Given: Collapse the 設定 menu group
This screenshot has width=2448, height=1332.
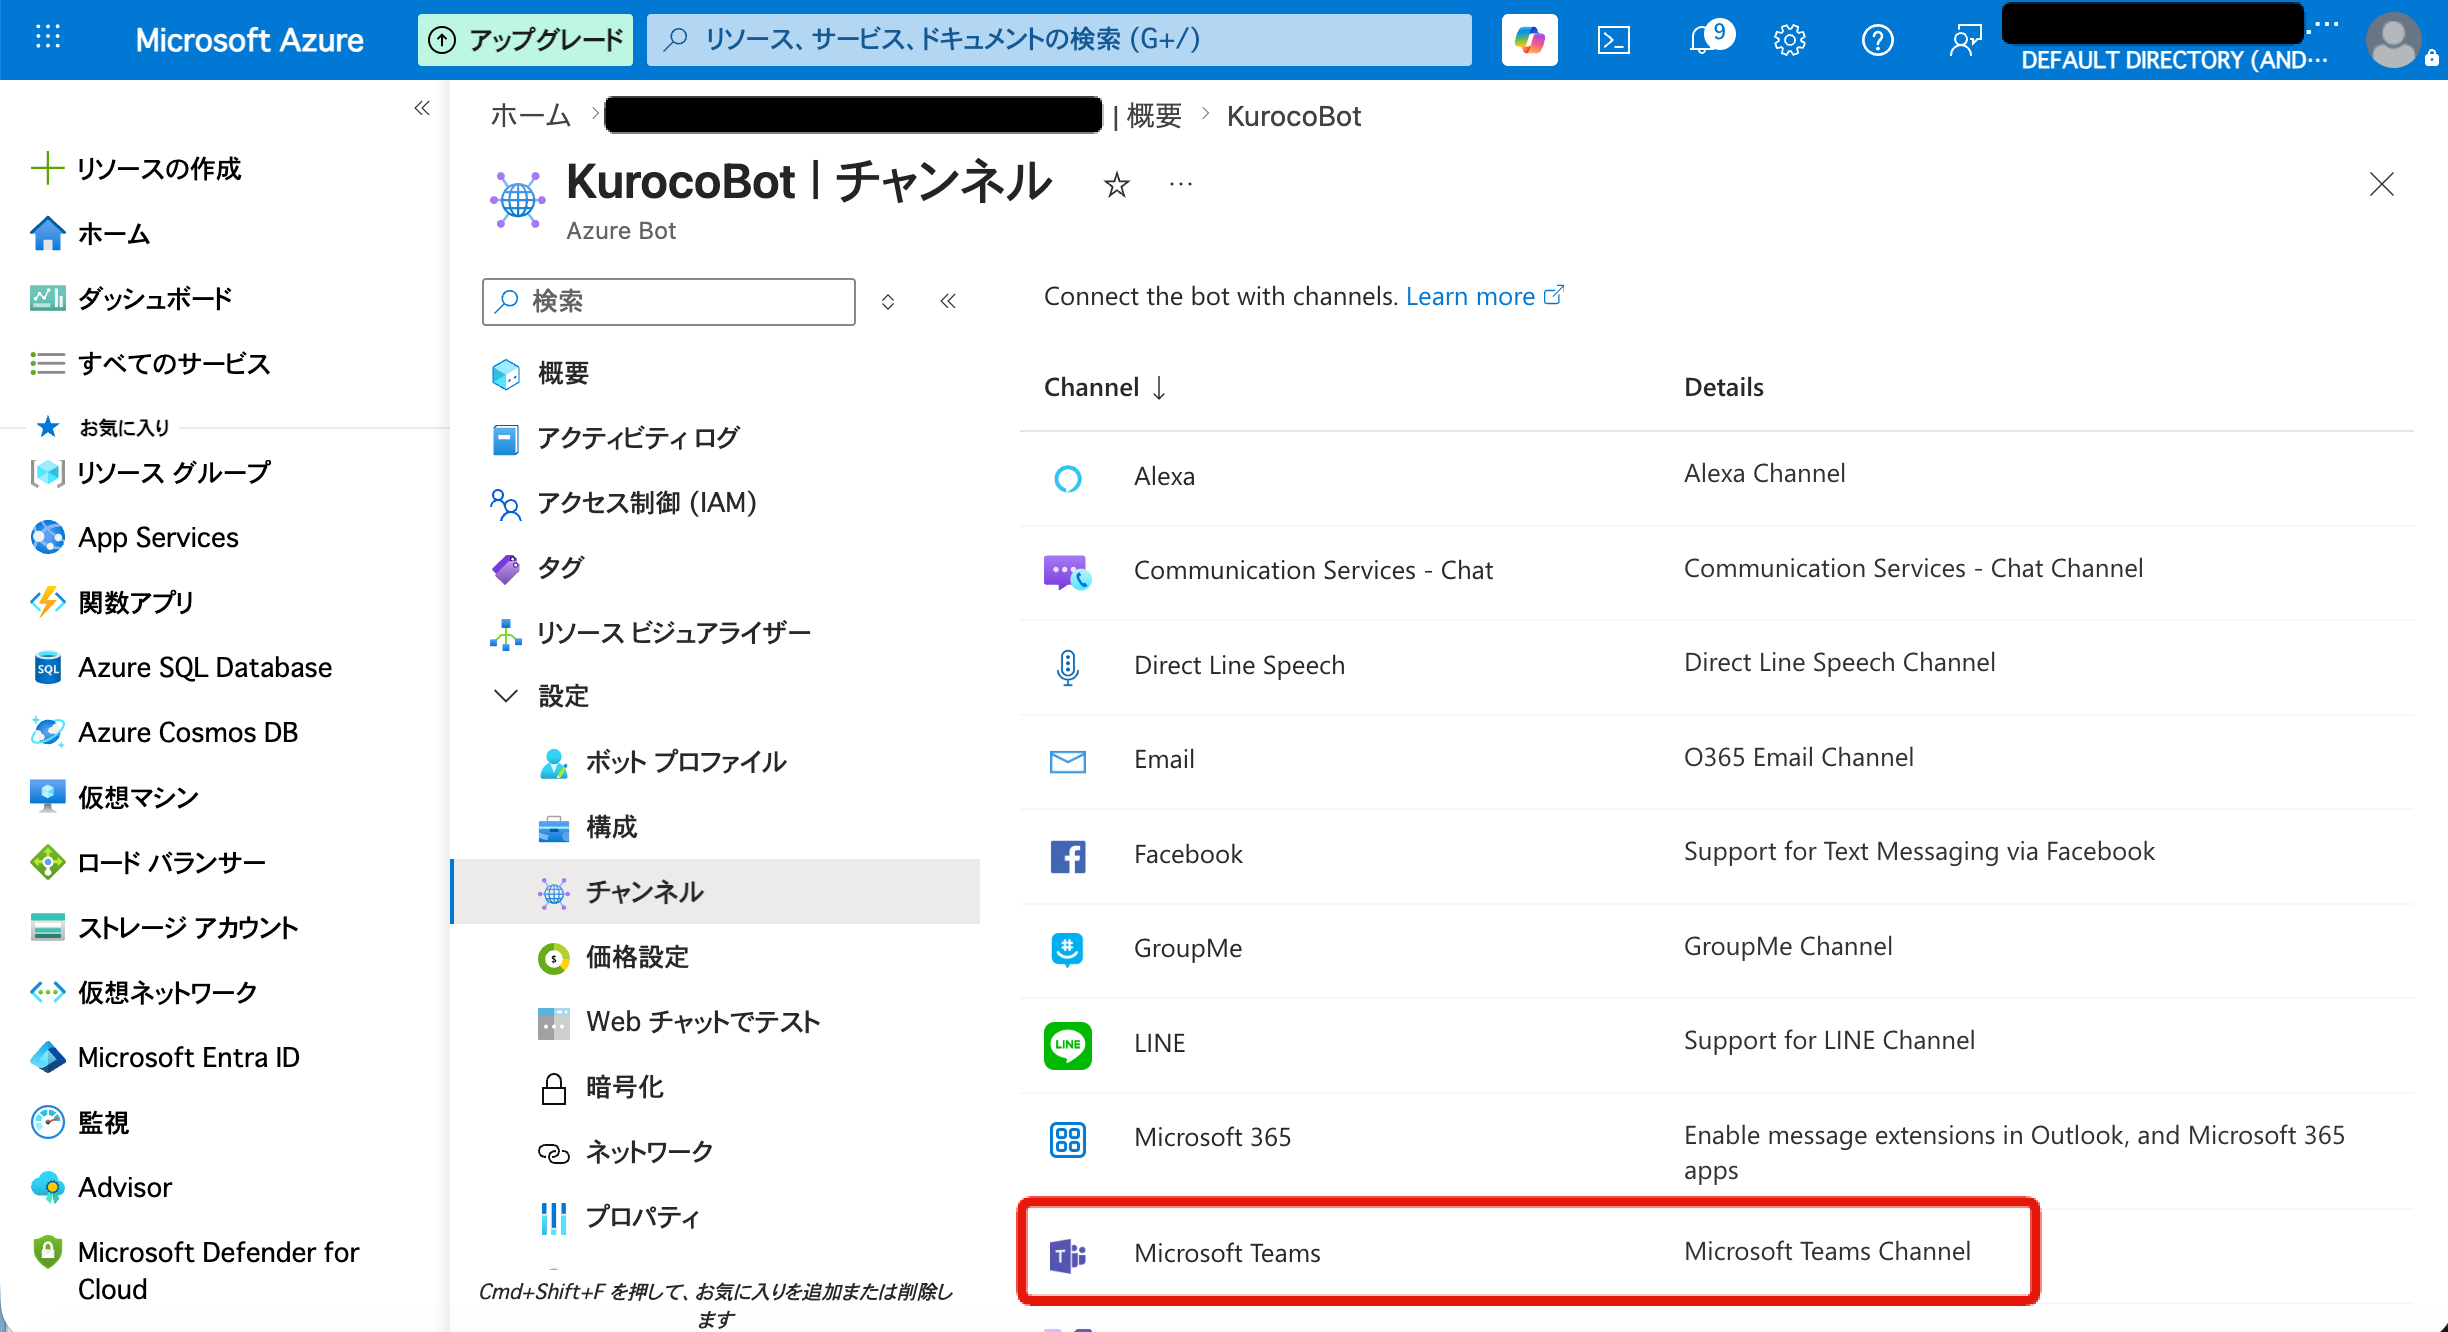Looking at the screenshot, I should click(506, 695).
